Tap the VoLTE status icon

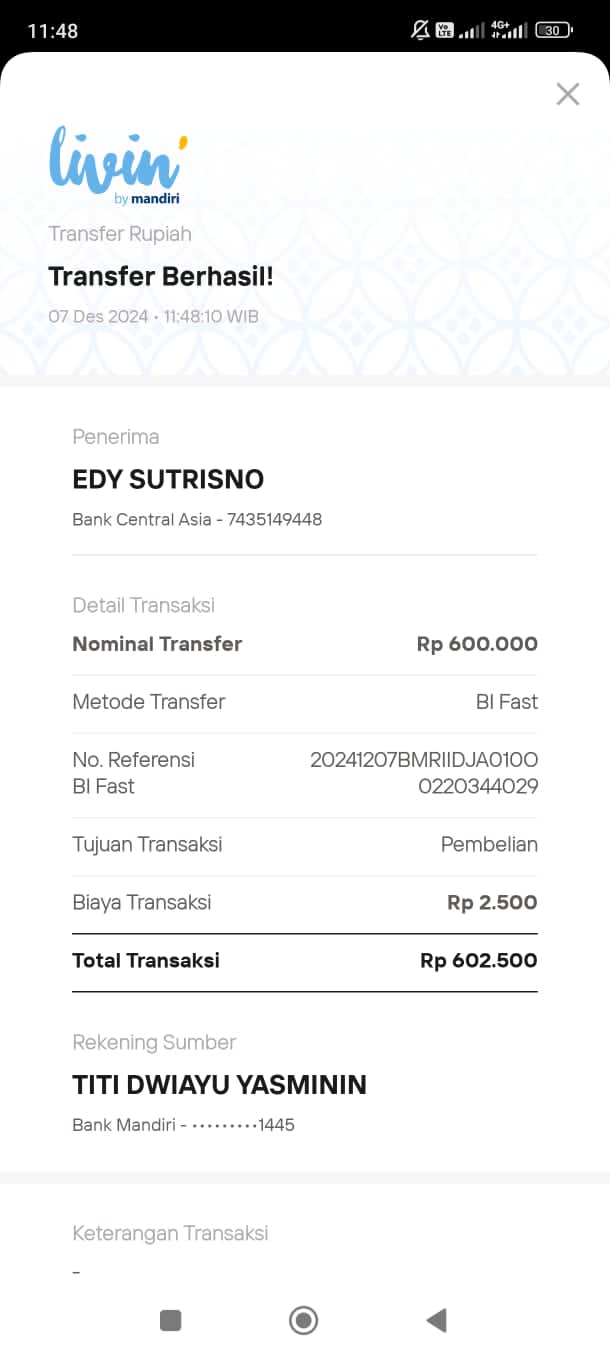click(445, 30)
